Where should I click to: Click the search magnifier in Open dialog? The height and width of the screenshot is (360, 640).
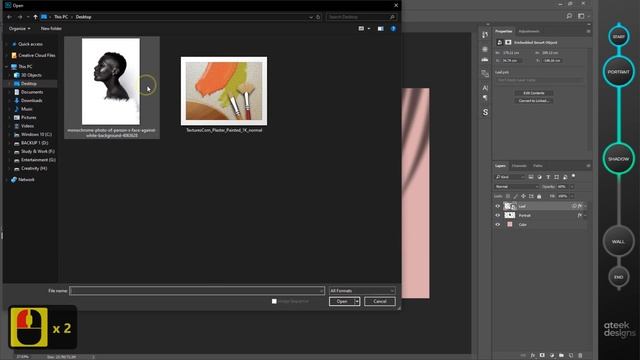point(392,17)
